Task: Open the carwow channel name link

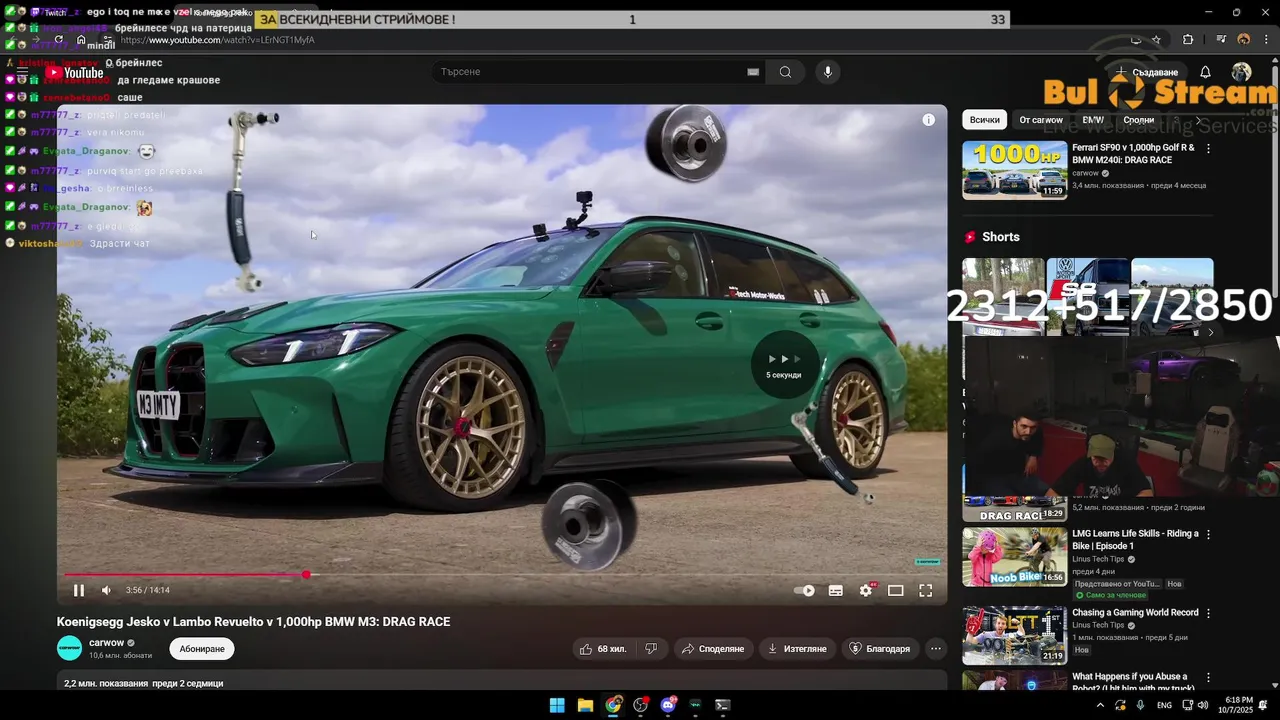Action: (x=107, y=643)
